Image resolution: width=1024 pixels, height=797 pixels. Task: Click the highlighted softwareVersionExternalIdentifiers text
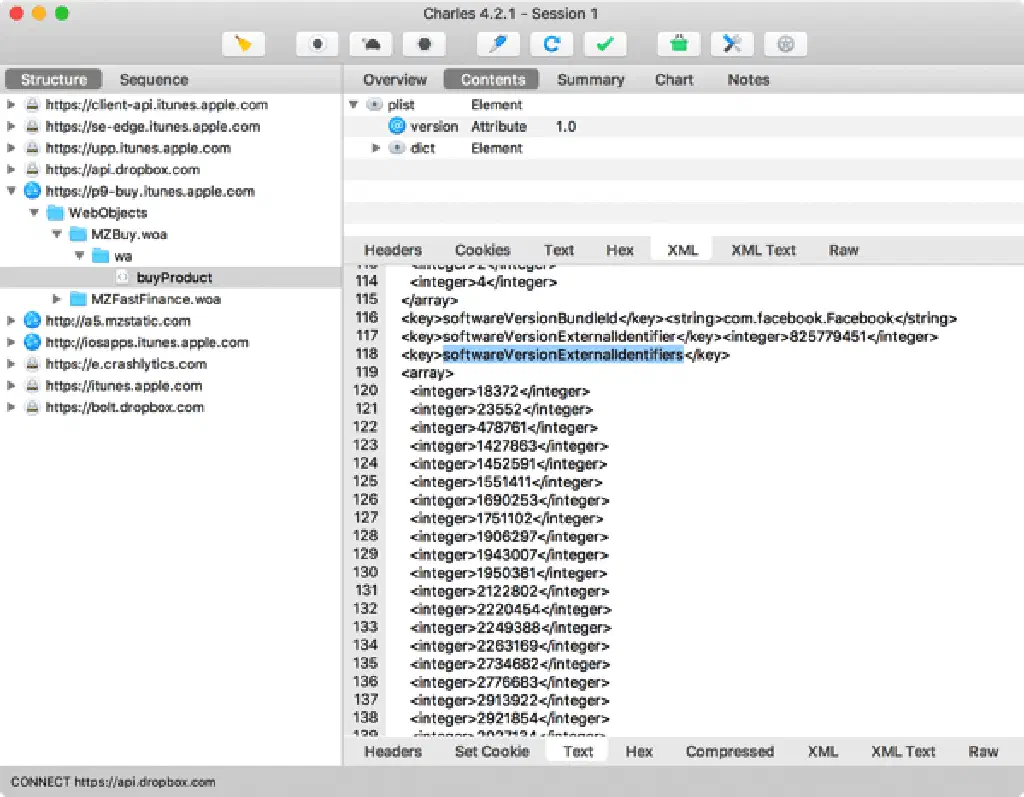coord(562,355)
